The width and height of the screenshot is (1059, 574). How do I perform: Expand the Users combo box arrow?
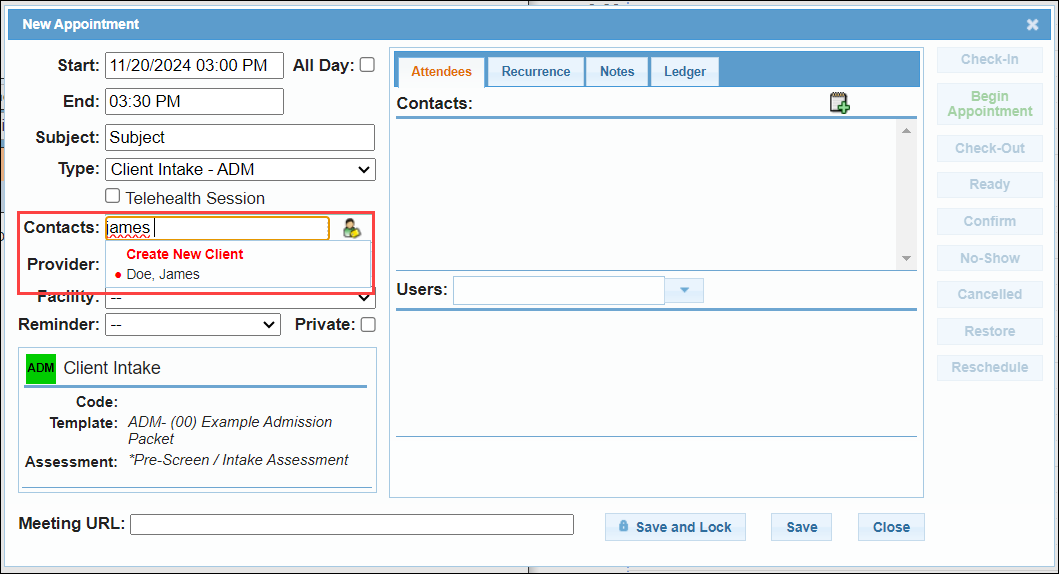[x=684, y=290]
